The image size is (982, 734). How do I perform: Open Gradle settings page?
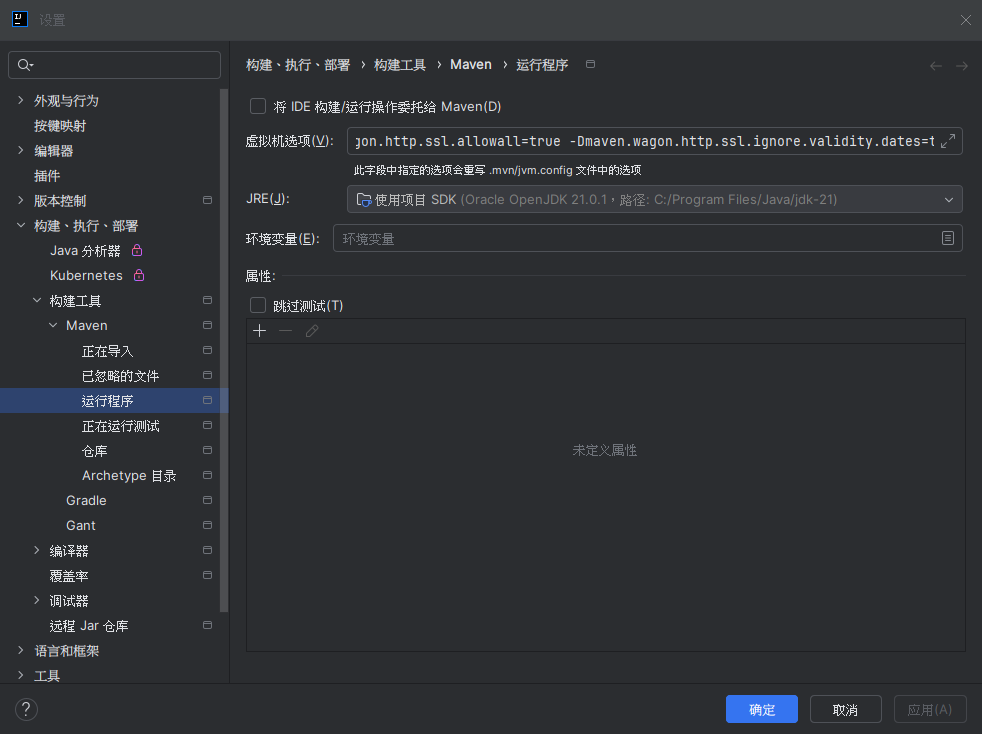click(86, 500)
